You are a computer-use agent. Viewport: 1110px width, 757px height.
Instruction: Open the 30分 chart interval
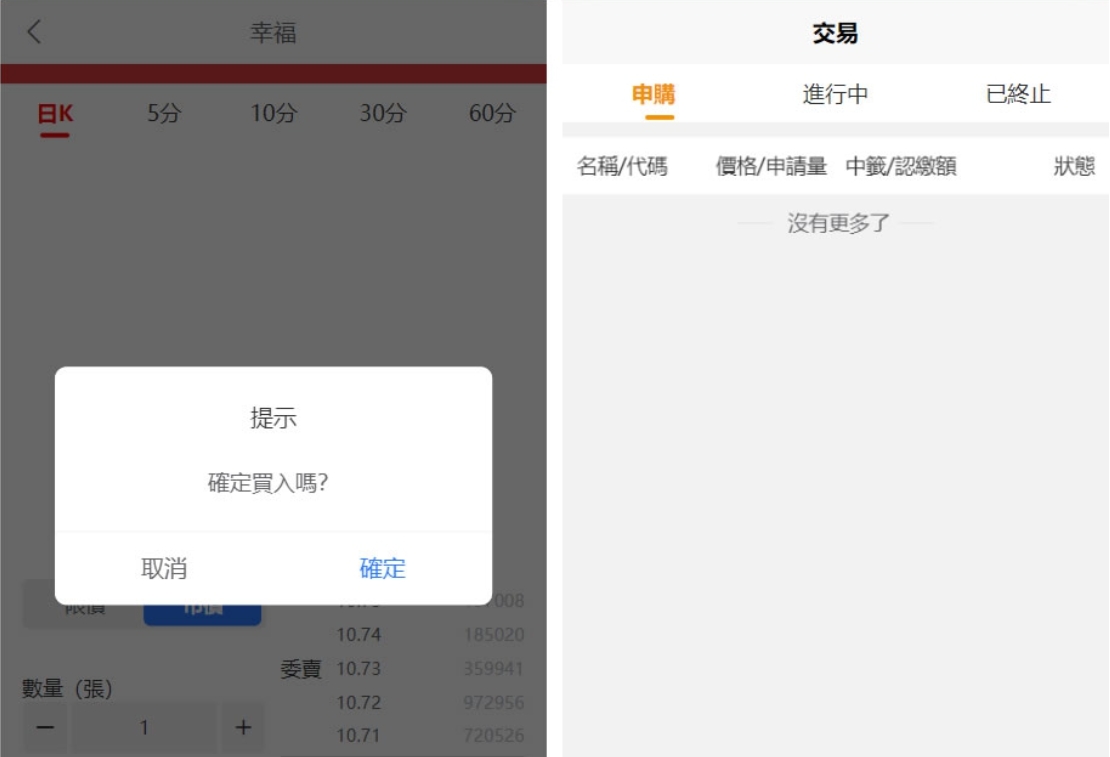click(x=383, y=114)
